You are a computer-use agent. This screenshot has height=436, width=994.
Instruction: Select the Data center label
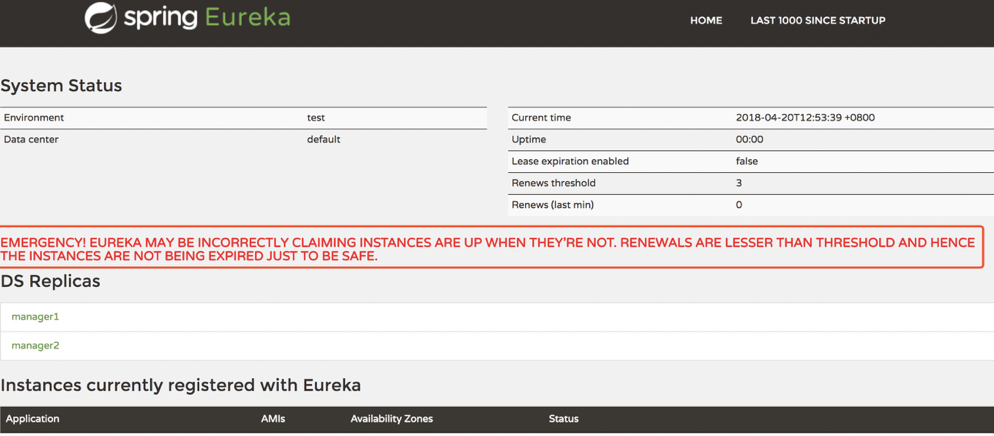(x=31, y=139)
